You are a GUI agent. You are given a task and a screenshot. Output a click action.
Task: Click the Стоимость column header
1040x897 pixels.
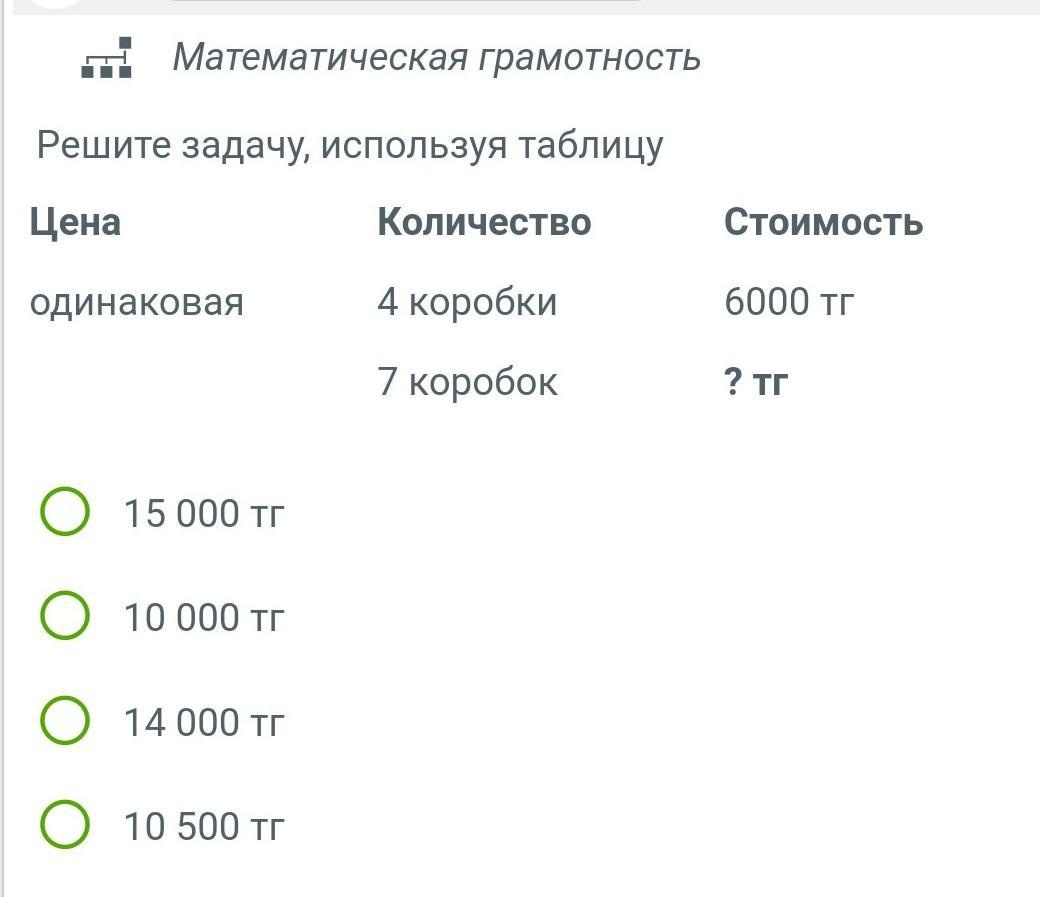823,222
